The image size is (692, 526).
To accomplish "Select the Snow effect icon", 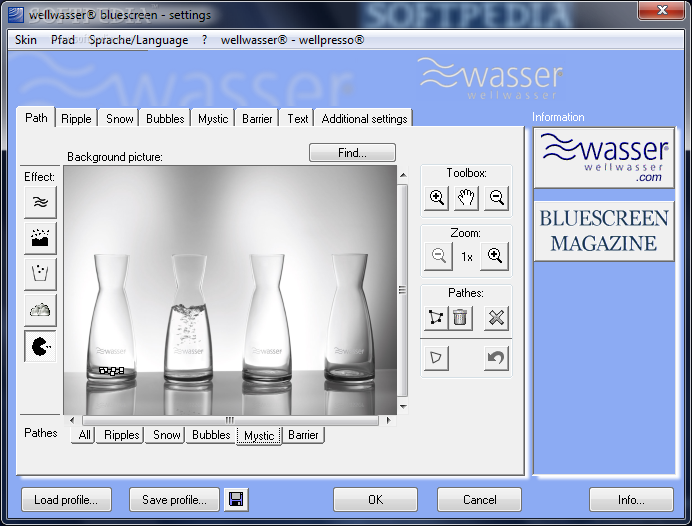I will click(x=40, y=238).
